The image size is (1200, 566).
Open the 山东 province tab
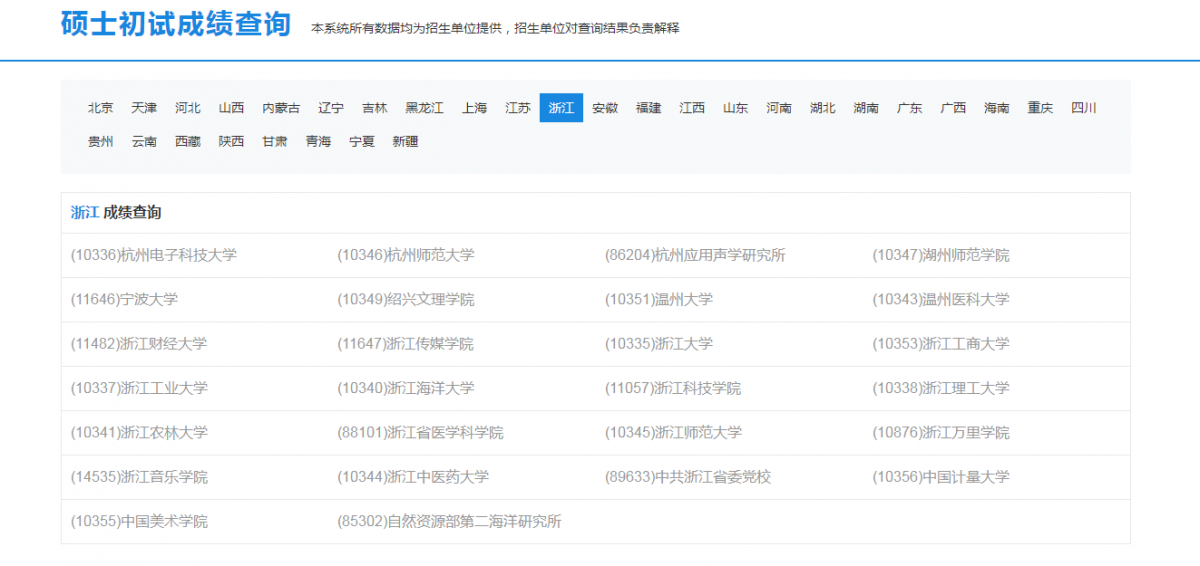point(736,108)
